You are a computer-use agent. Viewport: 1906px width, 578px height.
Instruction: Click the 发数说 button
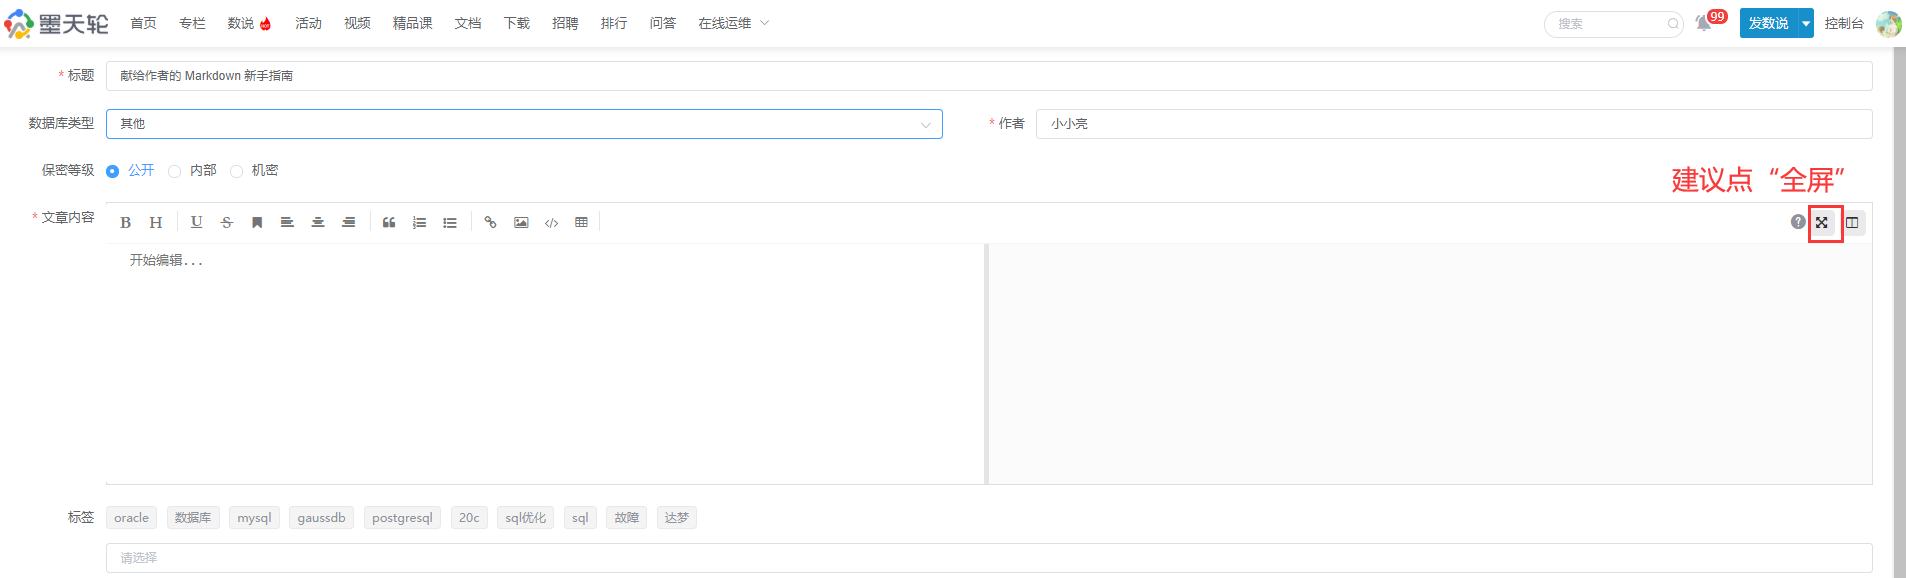pos(1768,23)
